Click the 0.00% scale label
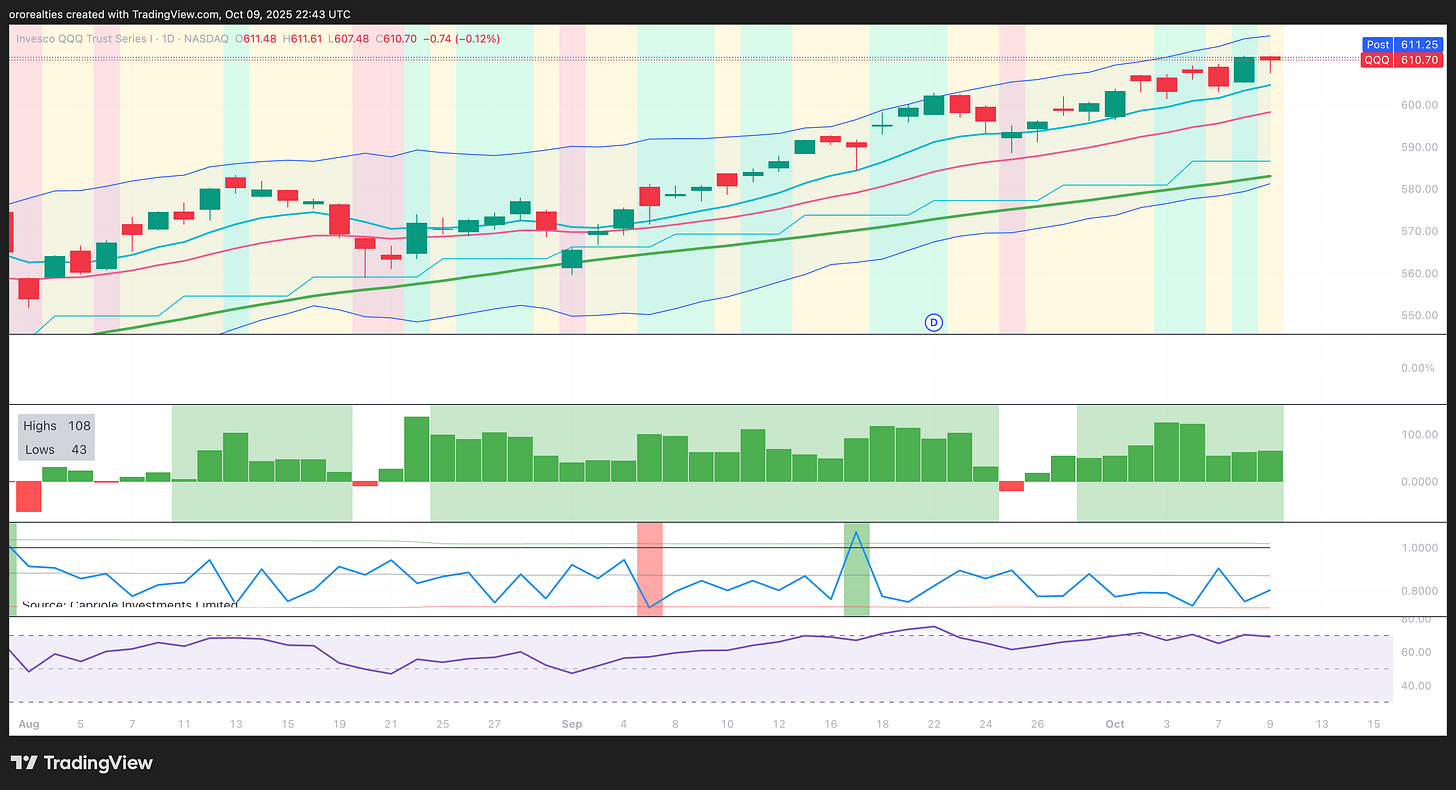Image resolution: width=1456 pixels, height=790 pixels. (x=1417, y=368)
